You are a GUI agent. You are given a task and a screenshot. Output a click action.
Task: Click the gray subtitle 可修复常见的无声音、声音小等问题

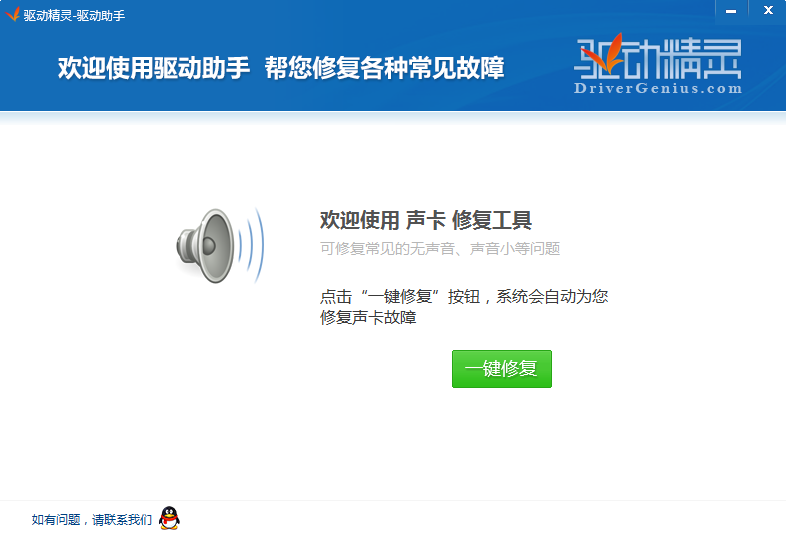click(440, 248)
